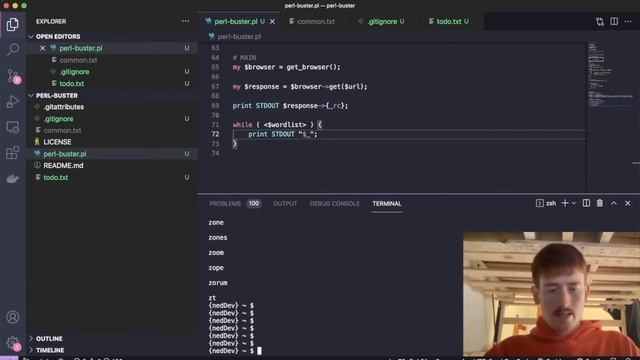The height and width of the screenshot is (360, 640).
Task: Select the zsh terminal indicator
Action: 546,203
